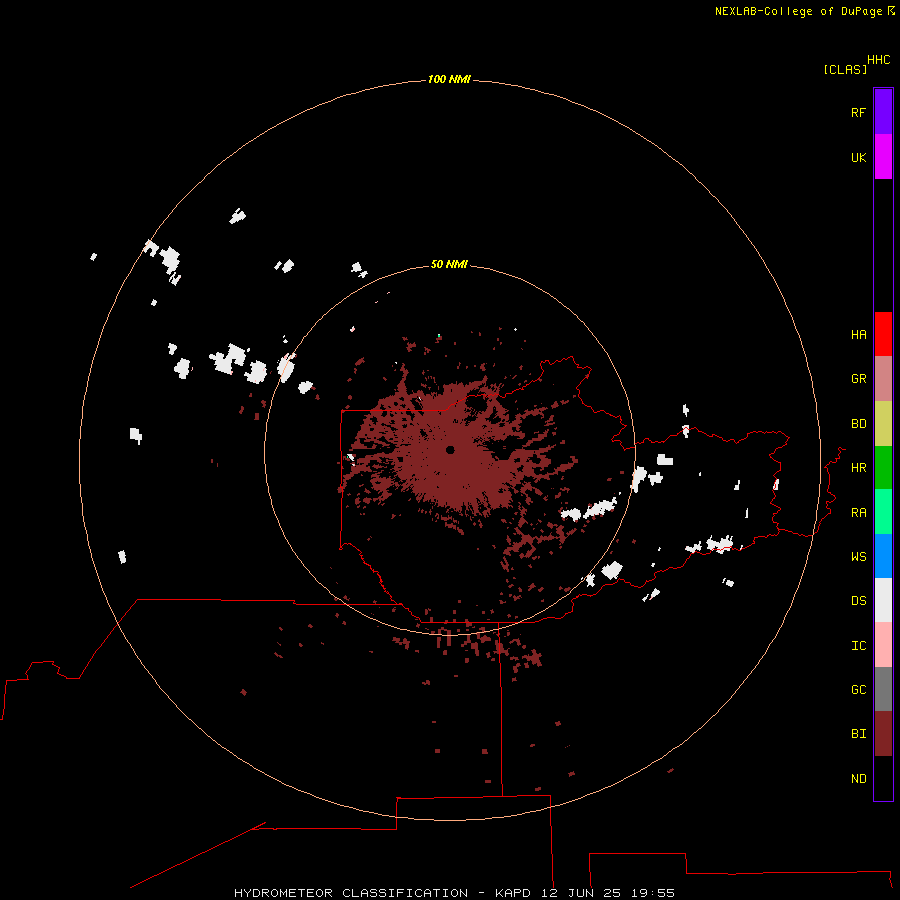Click the ND legend label

(858, 779)
